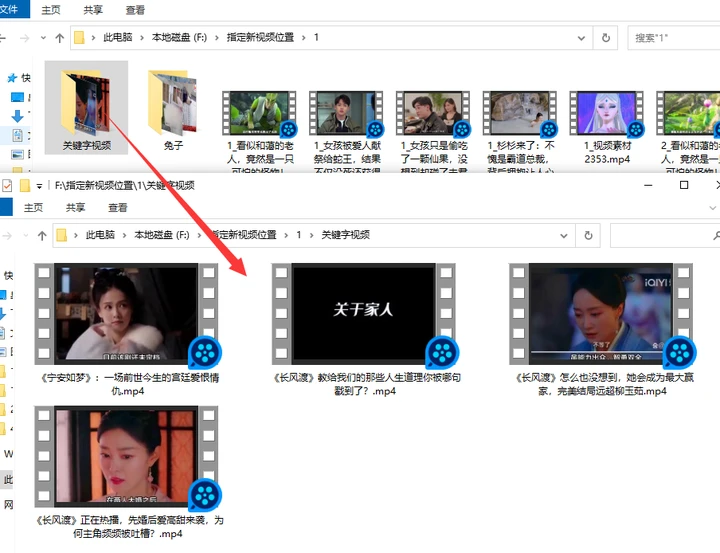Open 查看 ribbon tab in back window

135,10
